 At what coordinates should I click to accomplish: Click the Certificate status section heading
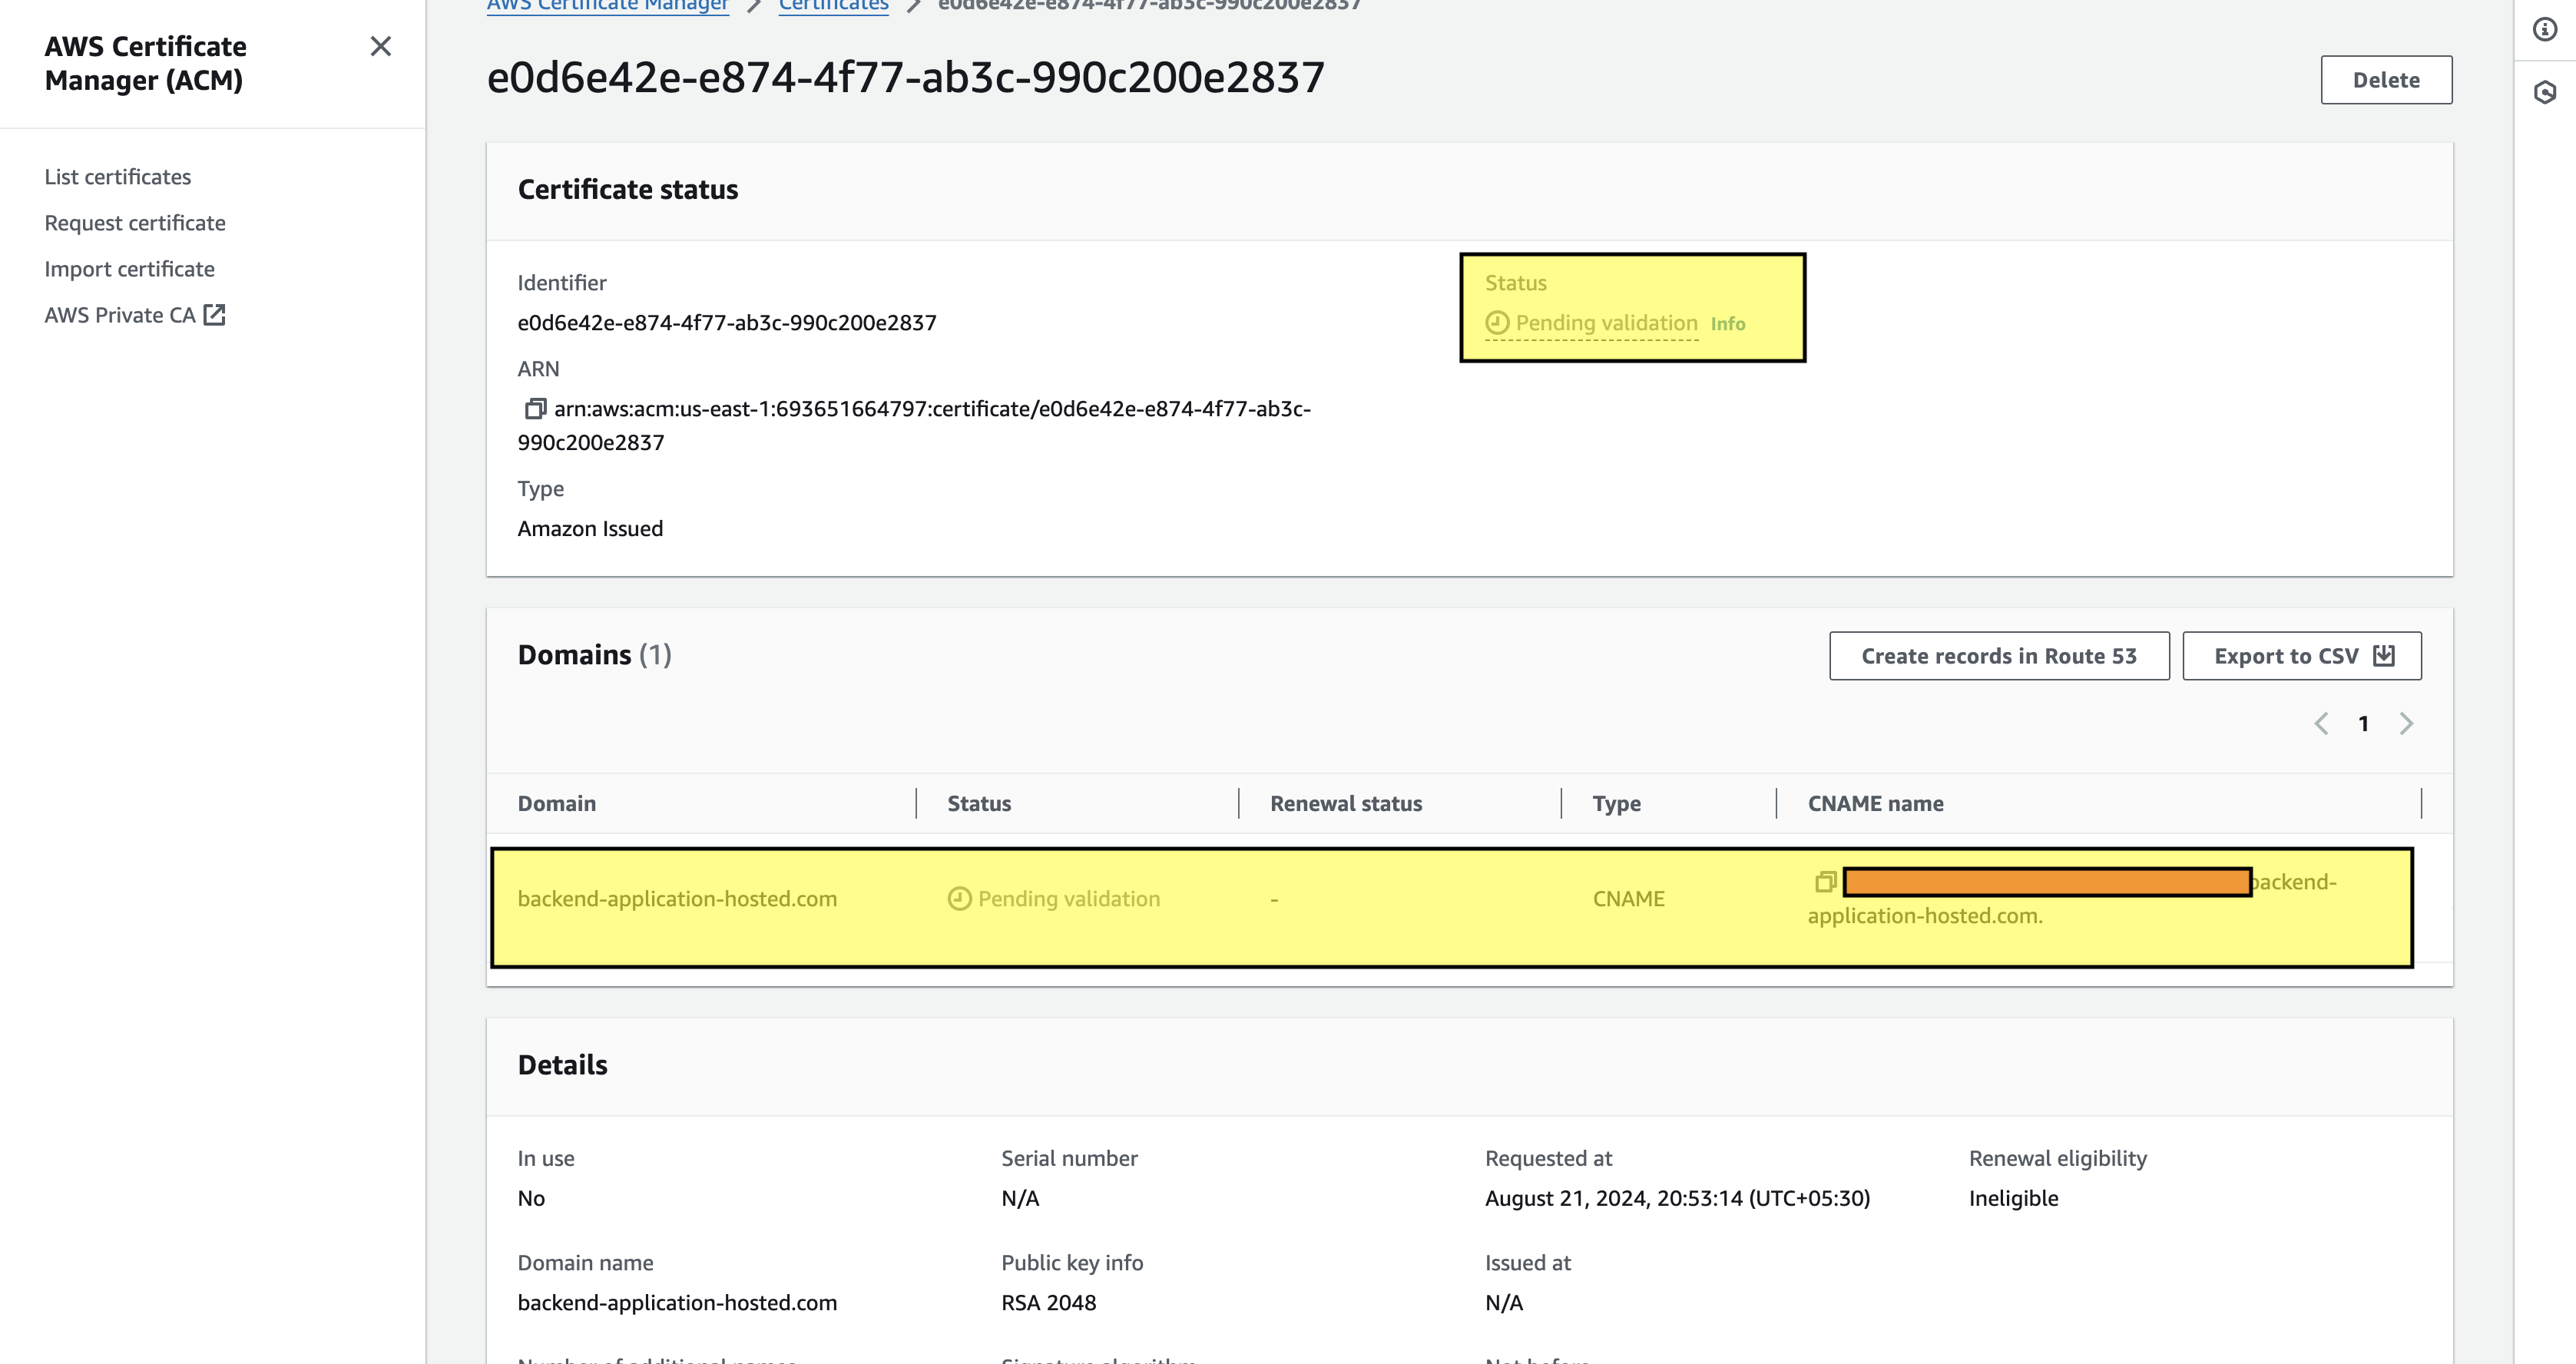pos(627,189)
